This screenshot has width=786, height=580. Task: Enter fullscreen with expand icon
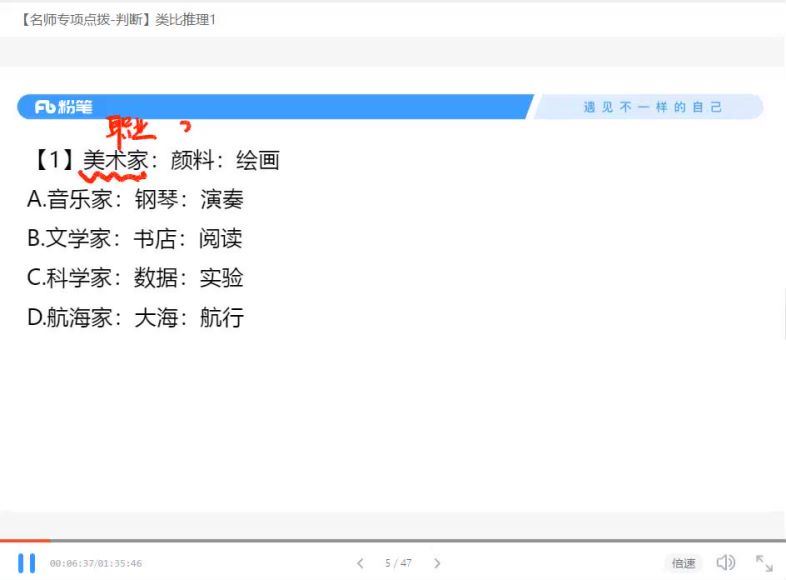764,563
